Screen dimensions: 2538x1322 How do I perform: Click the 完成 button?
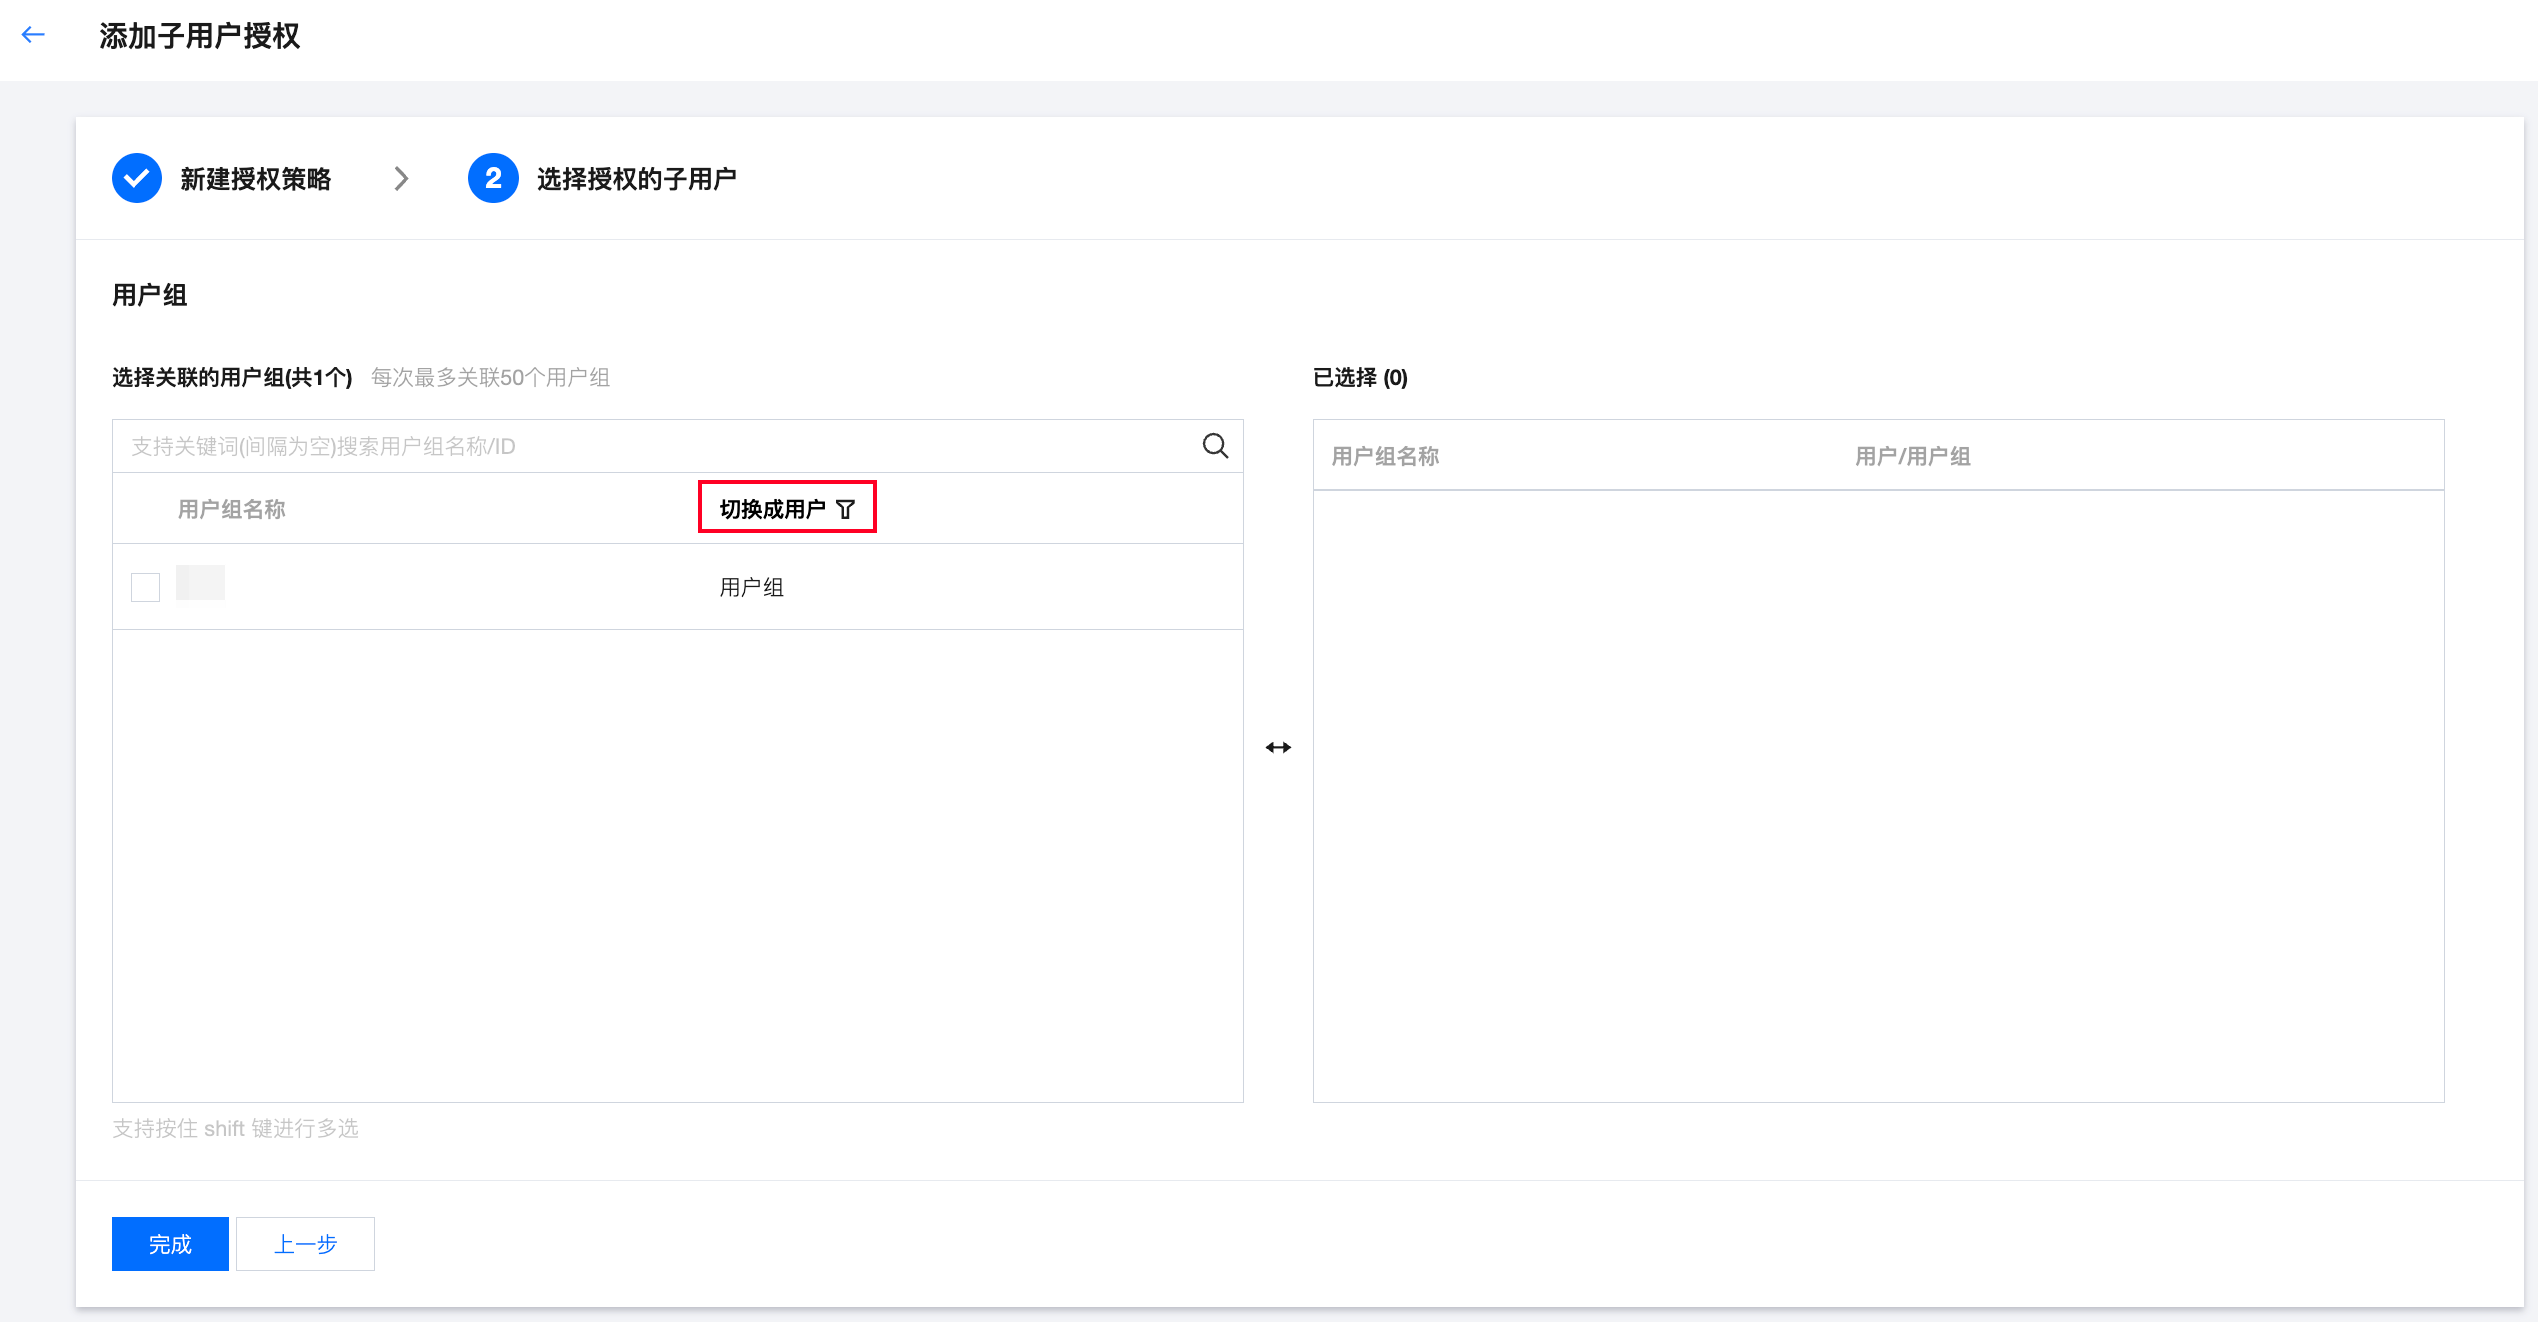(x=170, y=1244)
